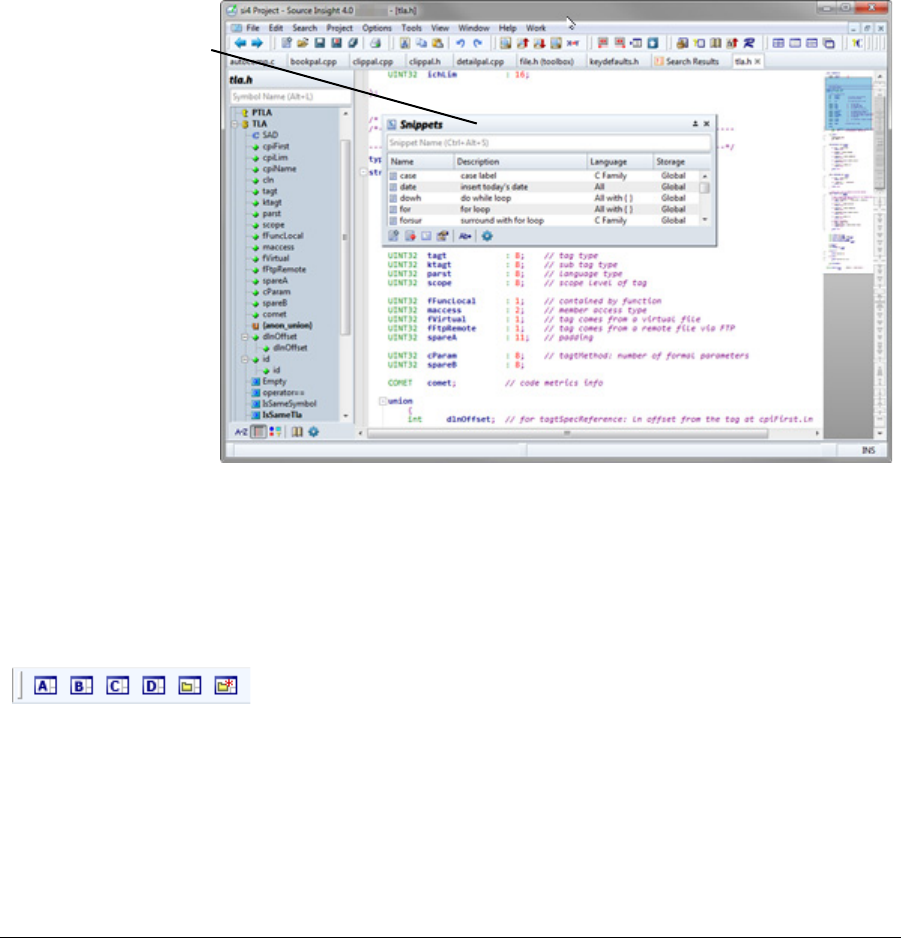Image resolution: width=901 pixels, height=938 pixels.
Task: Click the Undo toolbar icon
Action: [x=460, y=43]
